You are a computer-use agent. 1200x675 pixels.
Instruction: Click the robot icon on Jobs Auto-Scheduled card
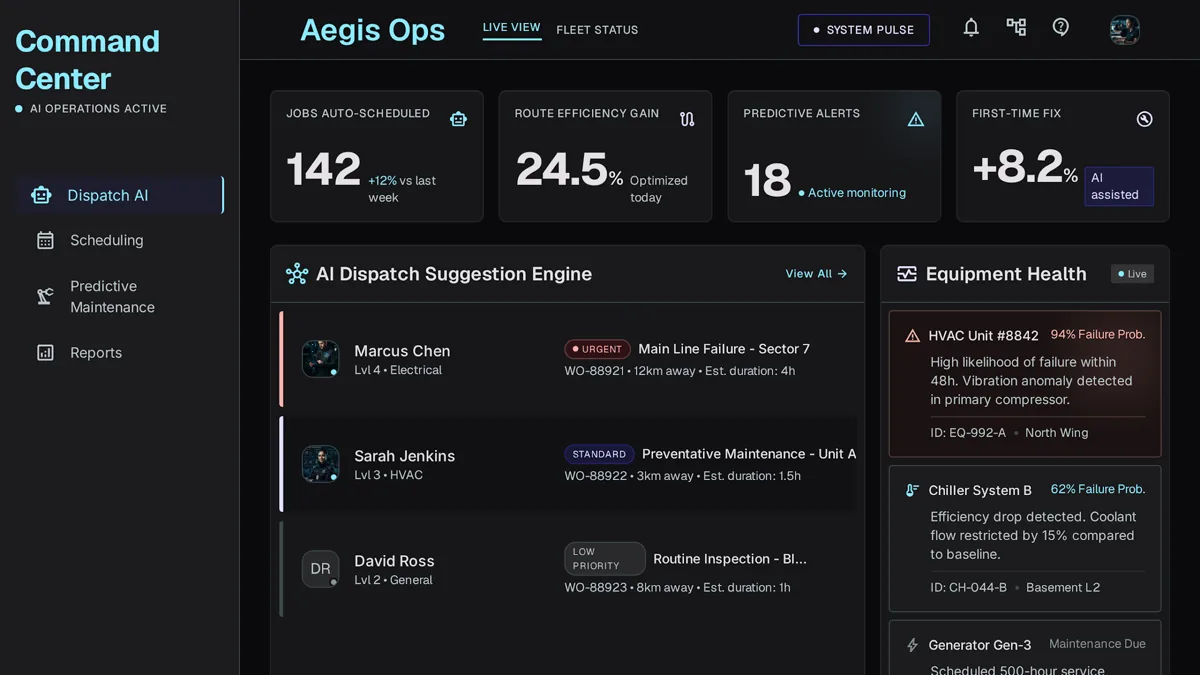[x=458, y=119]
